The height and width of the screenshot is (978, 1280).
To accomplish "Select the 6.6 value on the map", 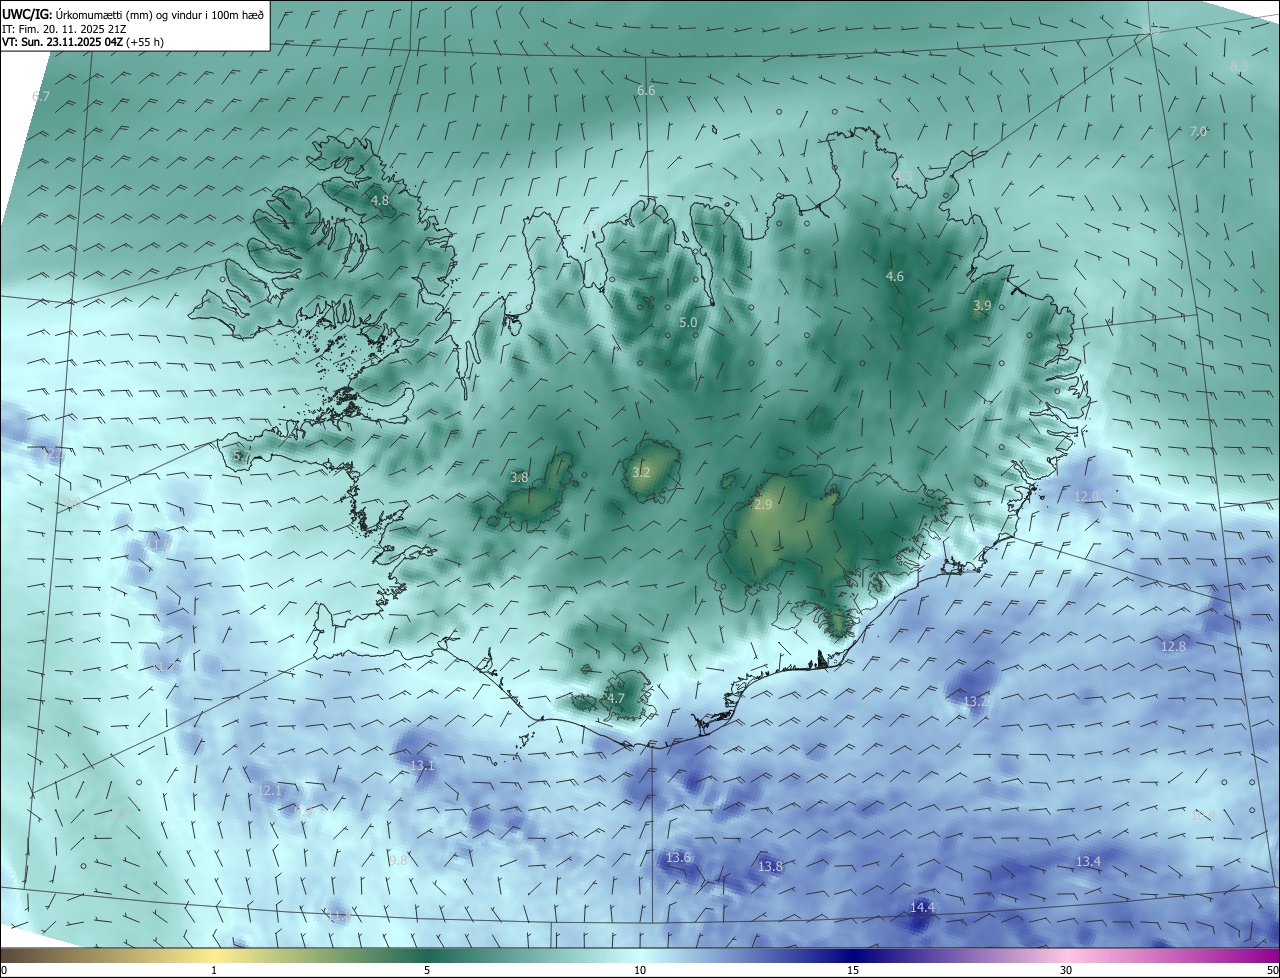I will [646, 91].
